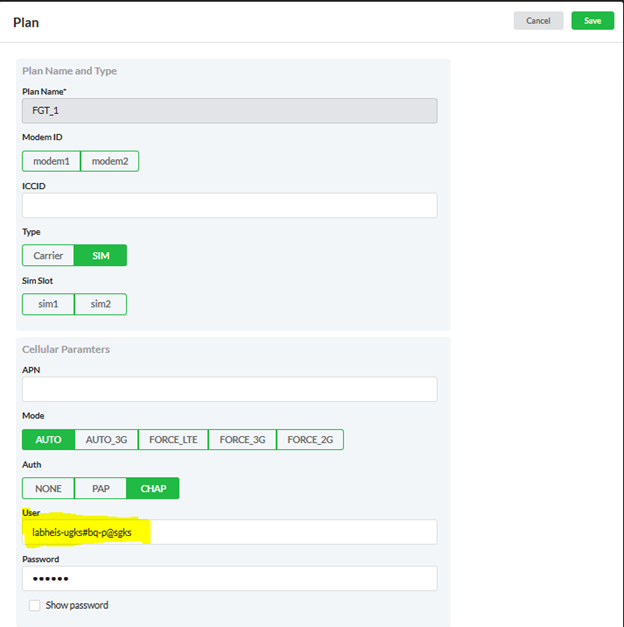Click into the ICCID input field

click(229, 205)
